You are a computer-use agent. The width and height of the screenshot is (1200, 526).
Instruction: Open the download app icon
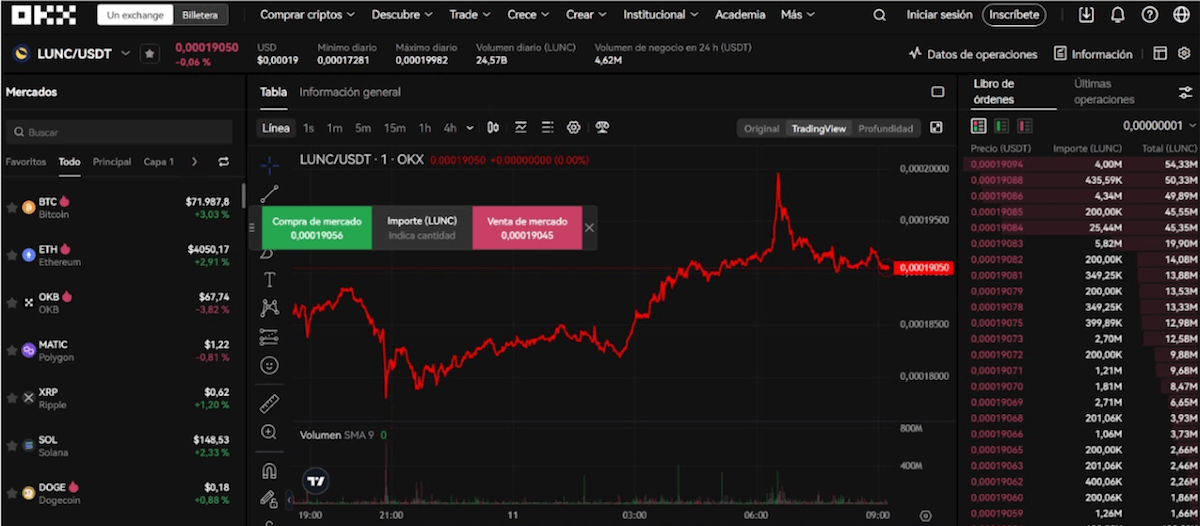pos(1087,15)
